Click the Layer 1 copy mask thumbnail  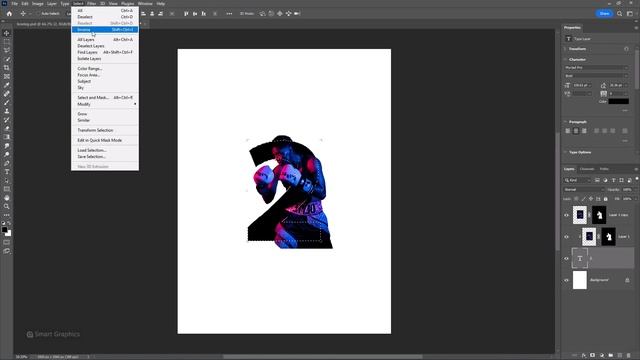click(599, 215)
